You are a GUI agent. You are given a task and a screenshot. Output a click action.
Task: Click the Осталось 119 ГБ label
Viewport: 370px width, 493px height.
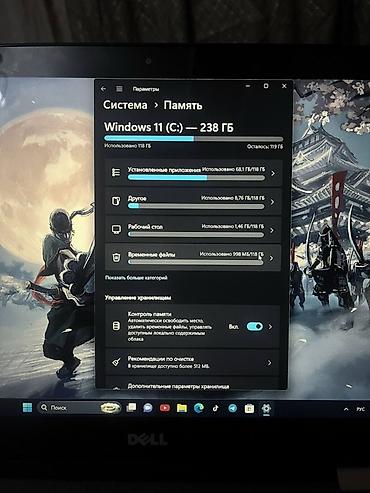pos(265,146)
